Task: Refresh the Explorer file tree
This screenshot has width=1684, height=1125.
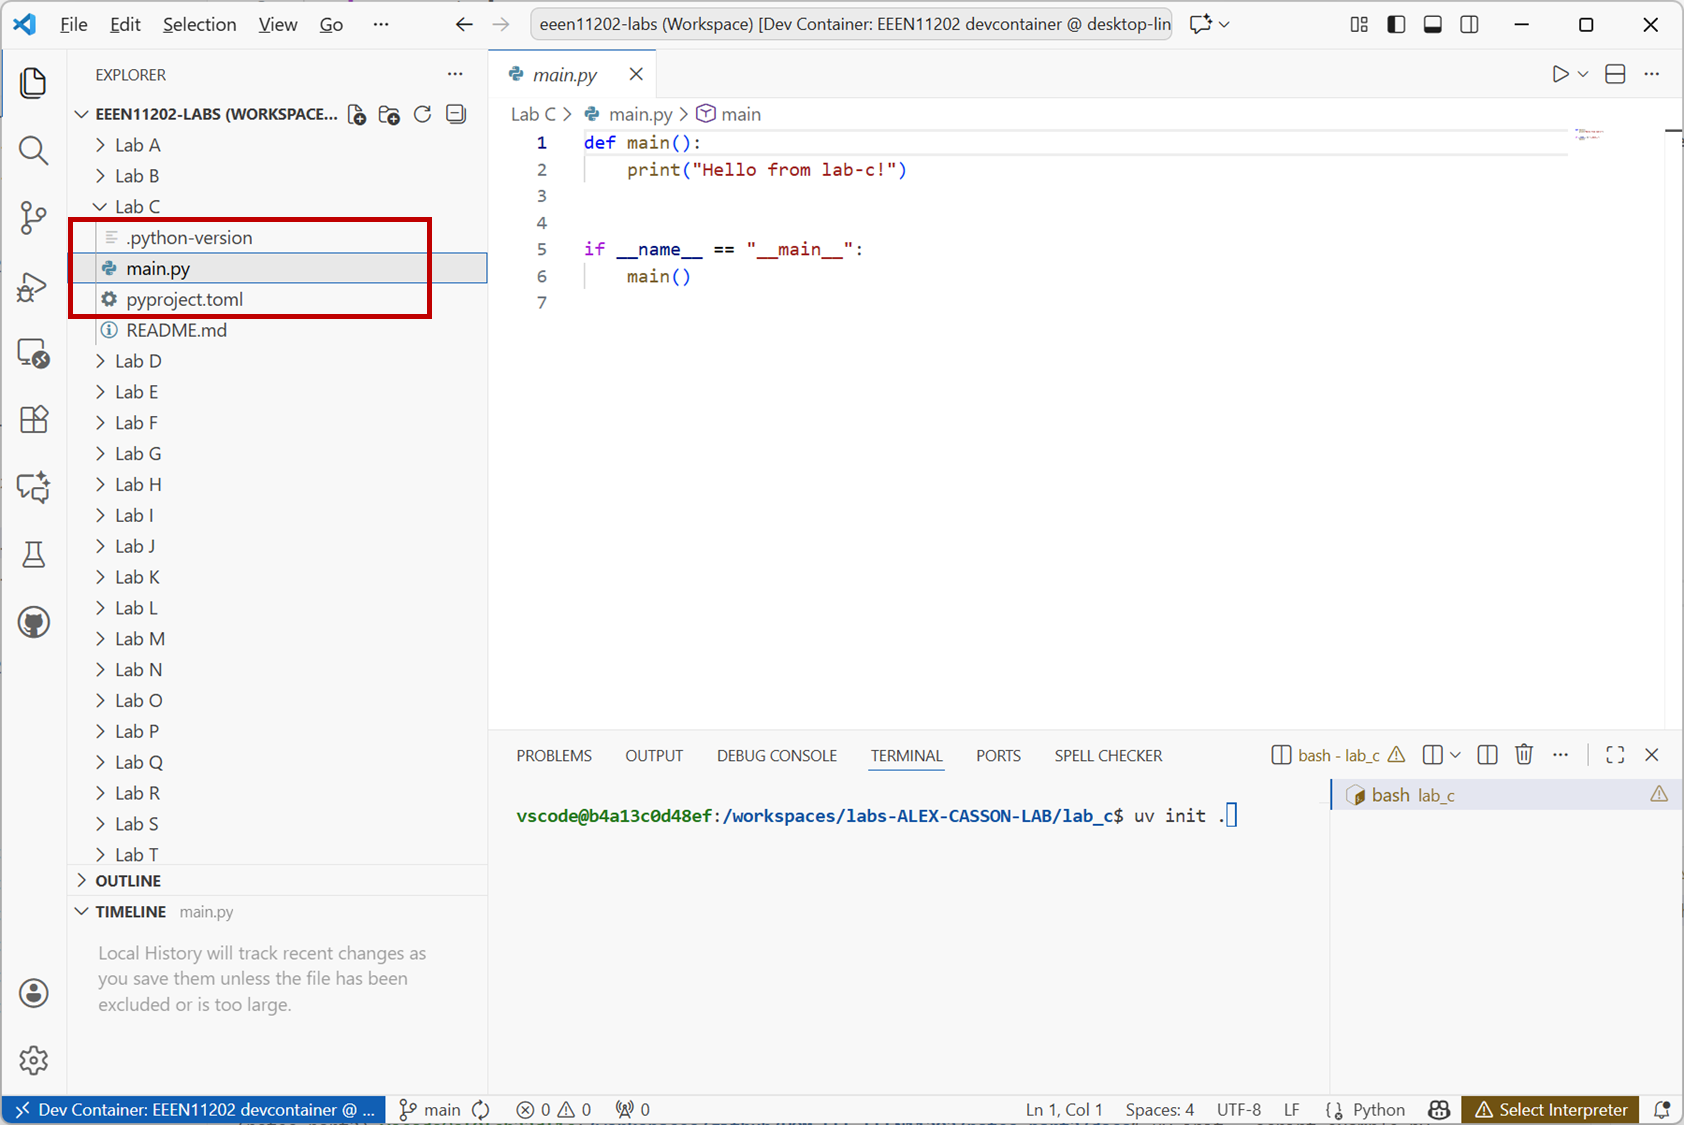Action: coord(423,115)
